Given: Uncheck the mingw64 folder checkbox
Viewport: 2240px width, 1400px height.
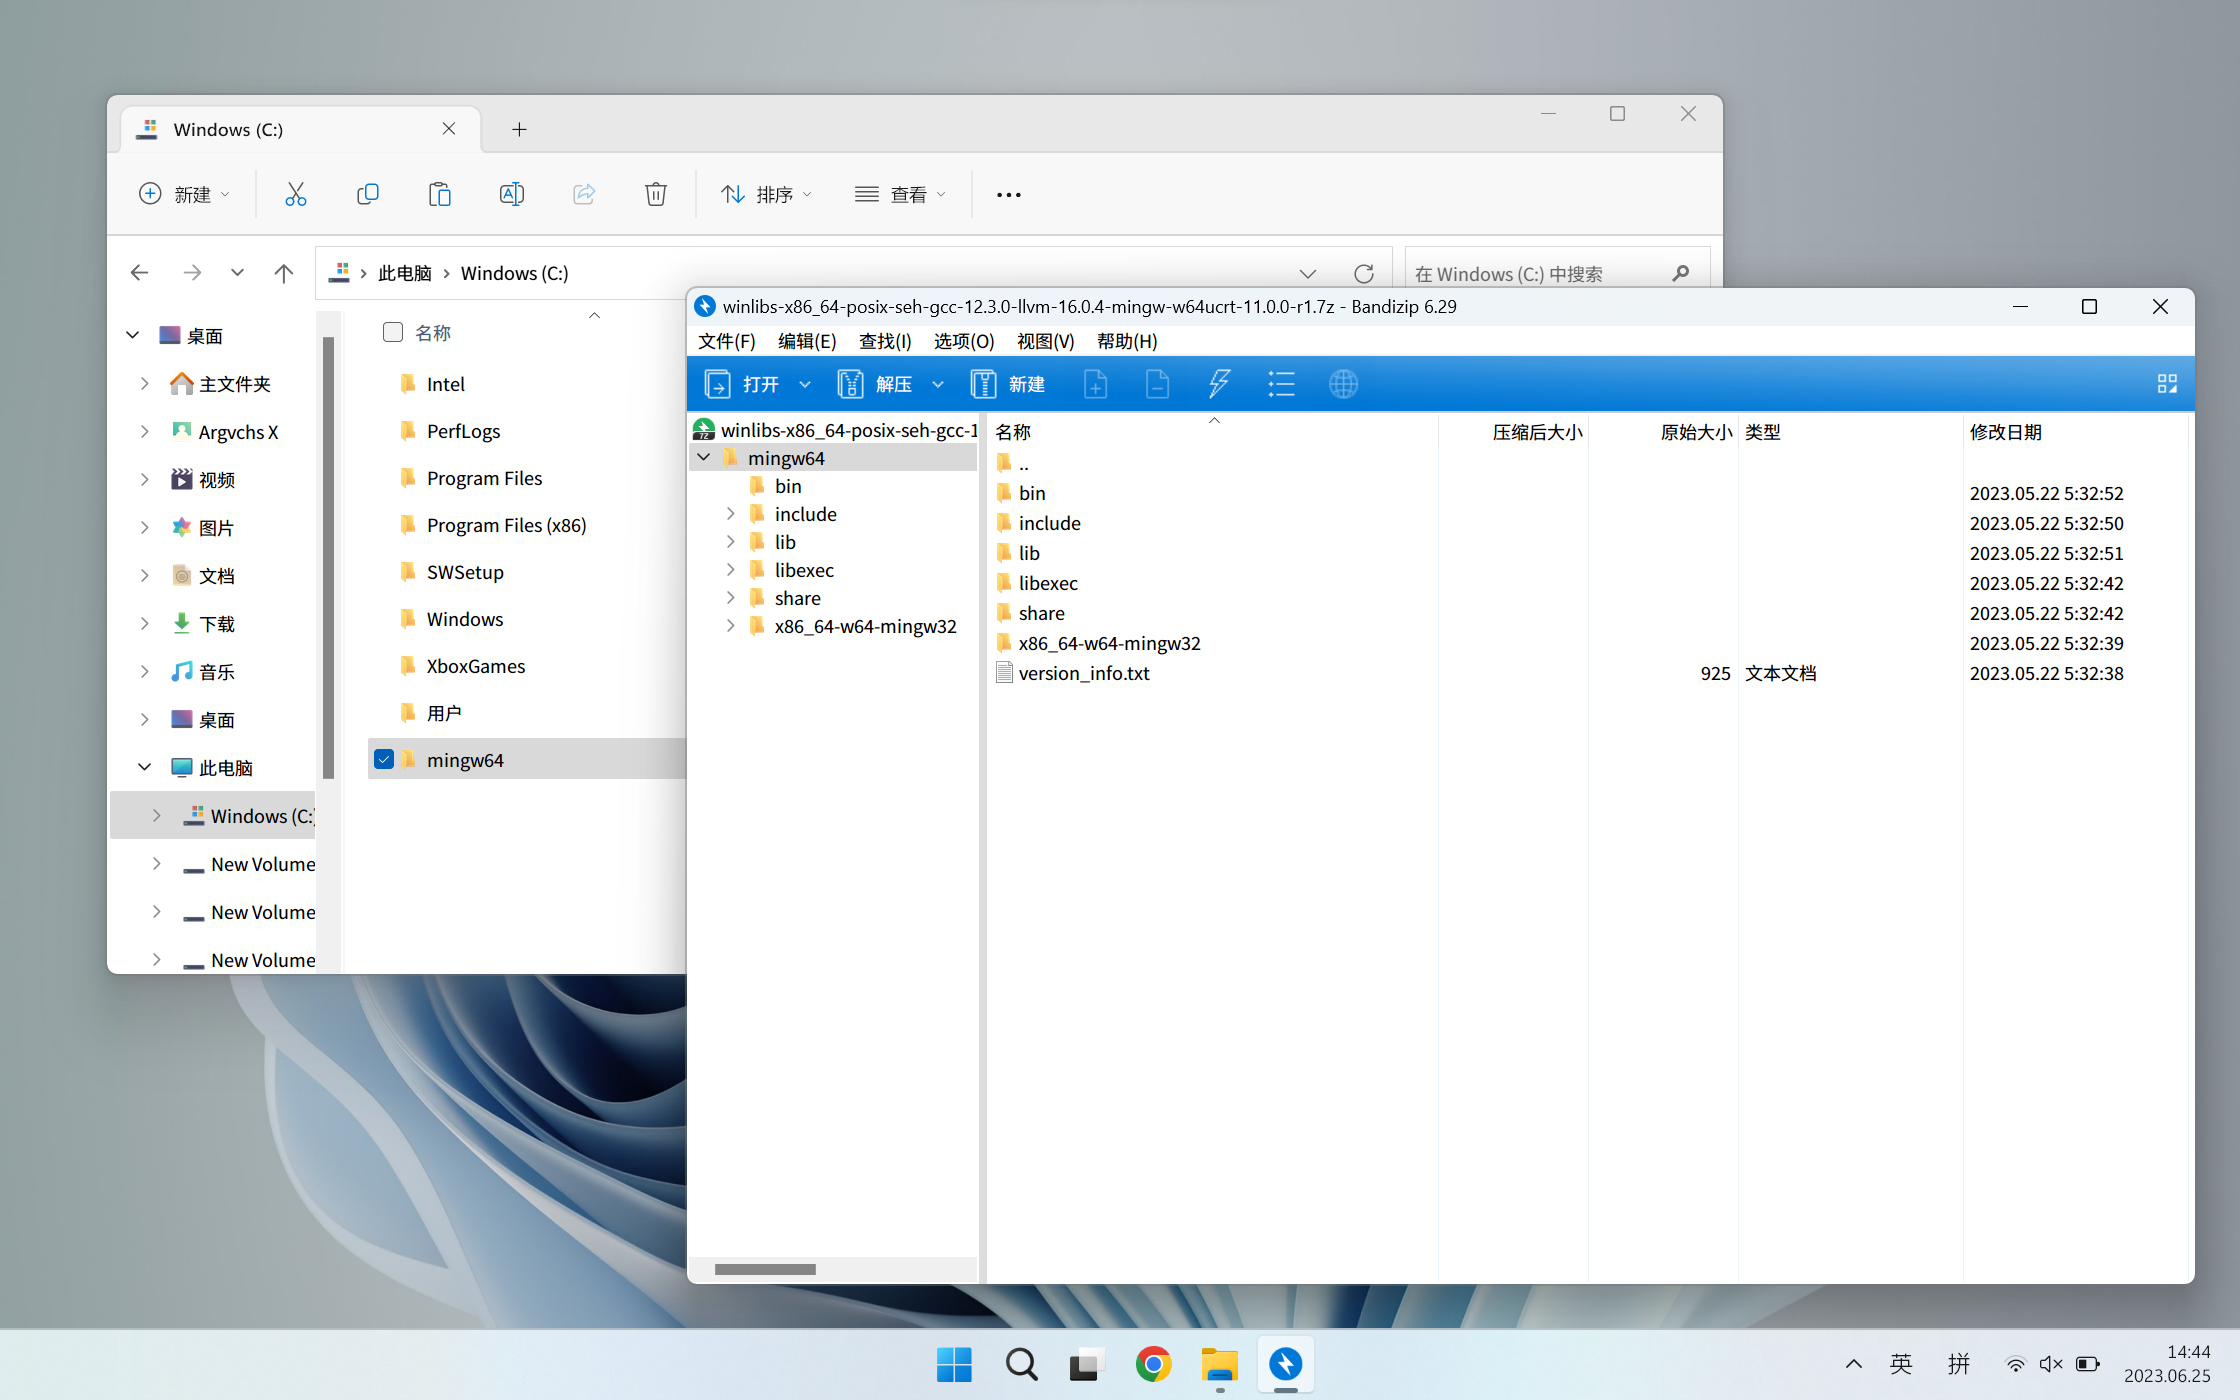Looking at the screenshot, I should 384,759.
